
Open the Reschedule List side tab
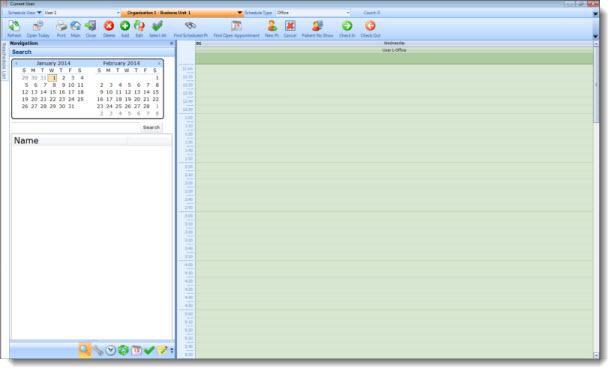click(x=4, y=61)
